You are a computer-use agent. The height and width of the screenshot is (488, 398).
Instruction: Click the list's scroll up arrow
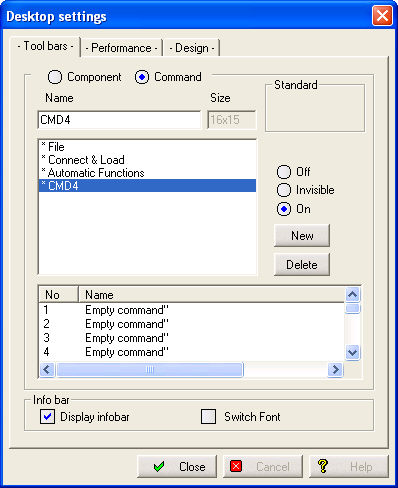click(352, 294)
